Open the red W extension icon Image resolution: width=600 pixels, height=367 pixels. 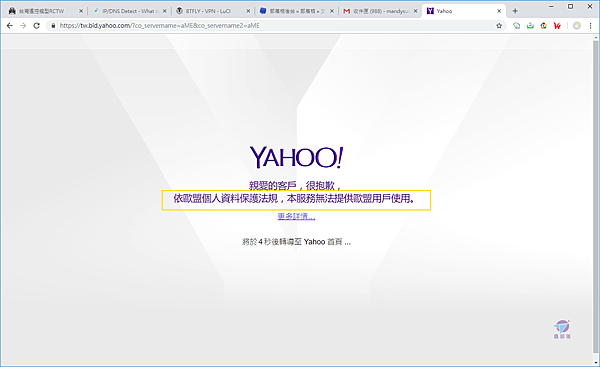click(557, 26)
